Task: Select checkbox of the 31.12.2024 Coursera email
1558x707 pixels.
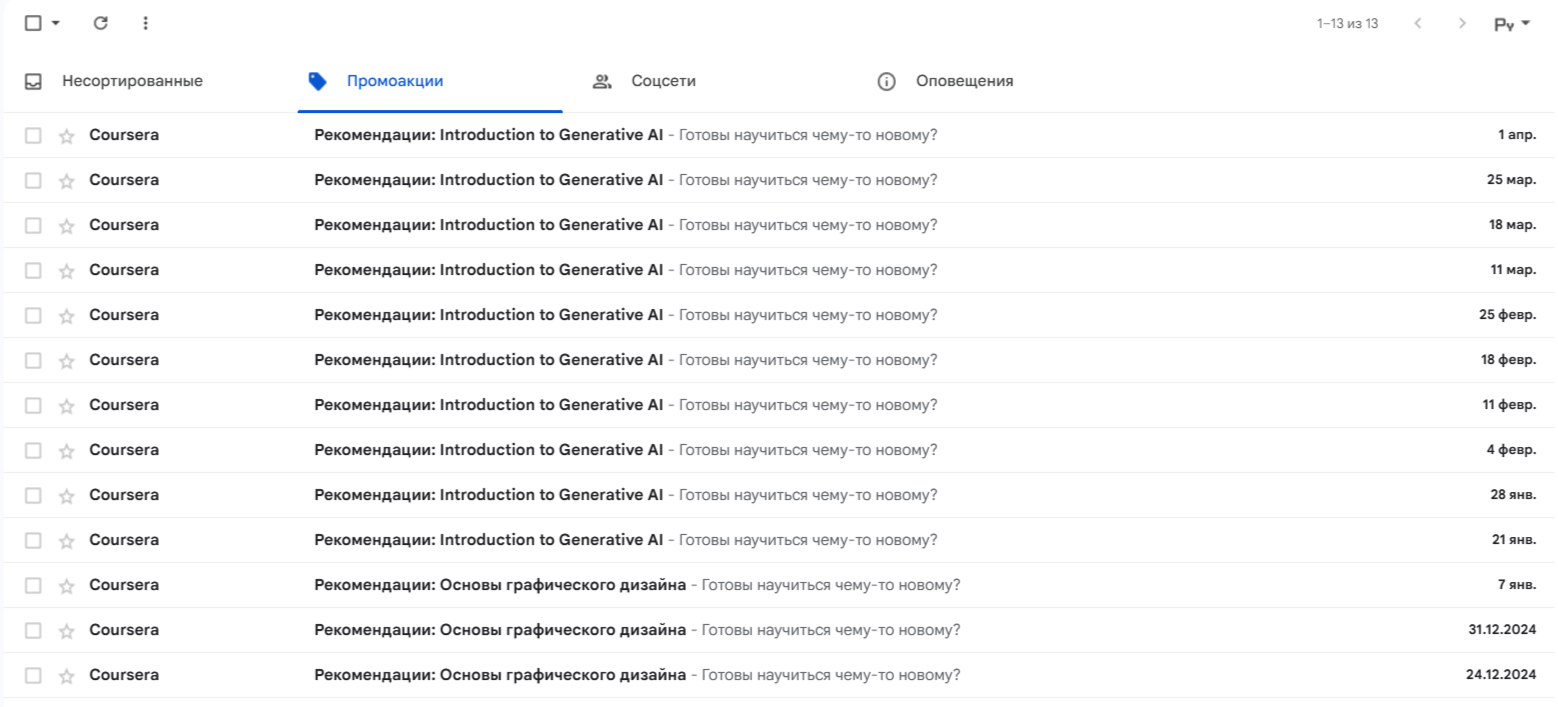Action: pos(33,630)
